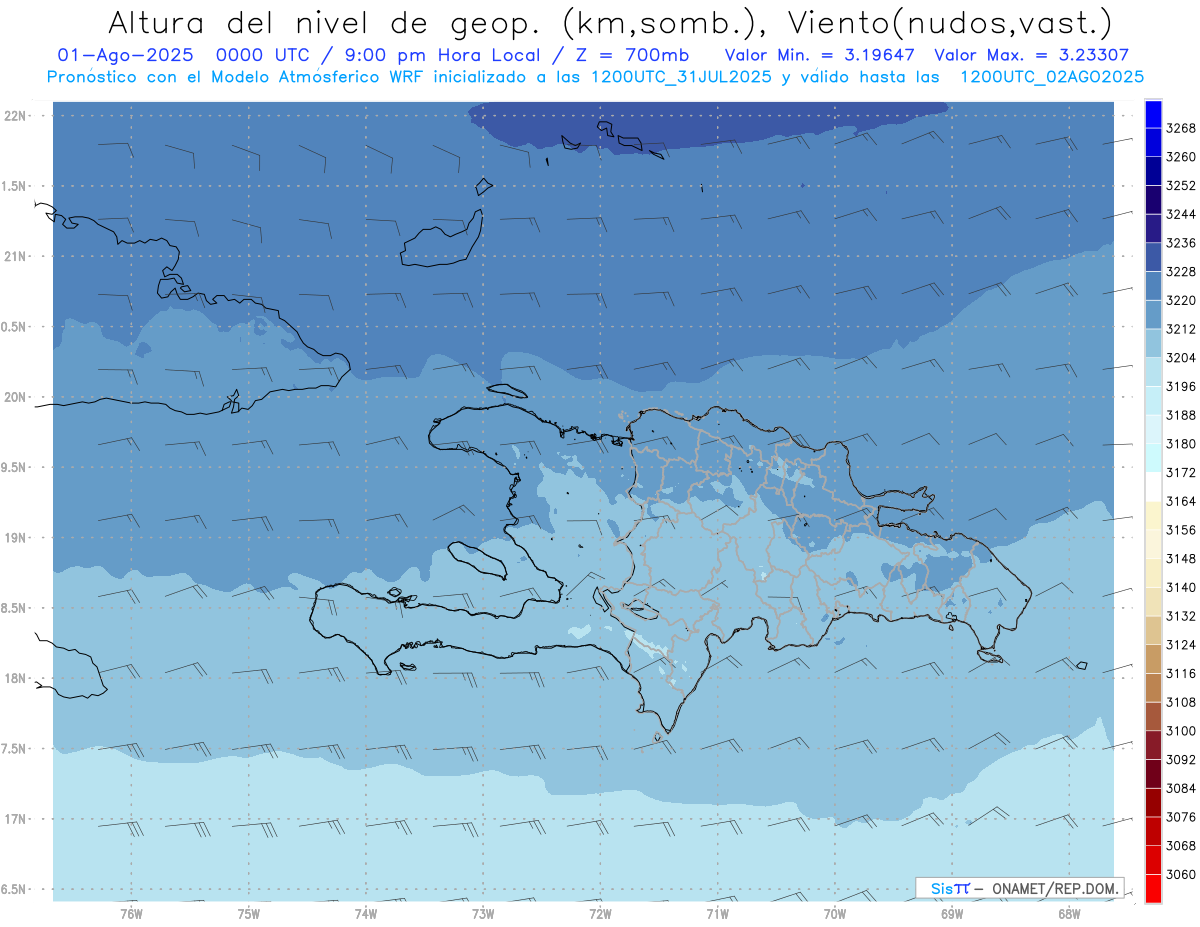The width and height of the screenshot is (1200, 927).
Task: Click the white swatch between 3172 and 3164
Action: (x=1153, y=487)
